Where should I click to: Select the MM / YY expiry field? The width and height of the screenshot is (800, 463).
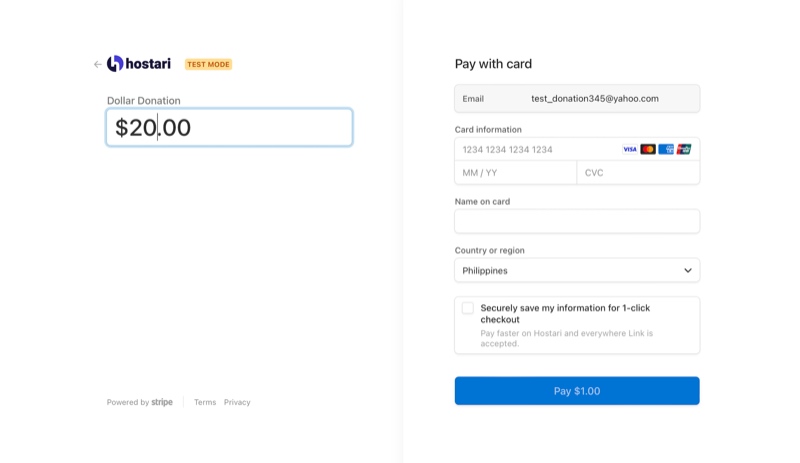click(x=515, y=173)
